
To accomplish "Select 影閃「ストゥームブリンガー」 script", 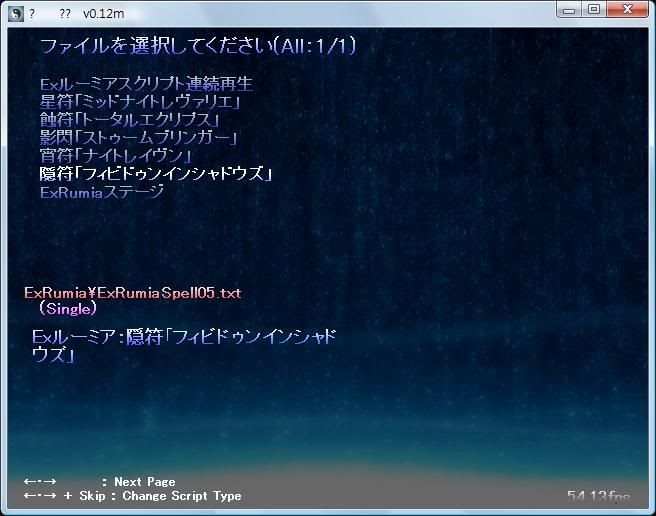I will tap(138, 138).
